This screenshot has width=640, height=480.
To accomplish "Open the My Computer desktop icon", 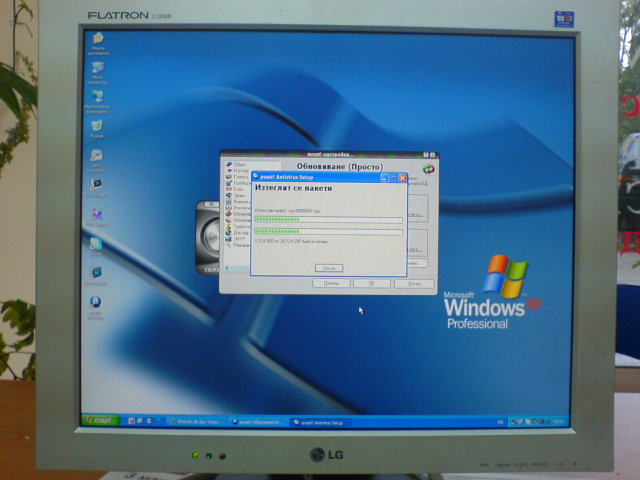I will click(x=98, y=70).
